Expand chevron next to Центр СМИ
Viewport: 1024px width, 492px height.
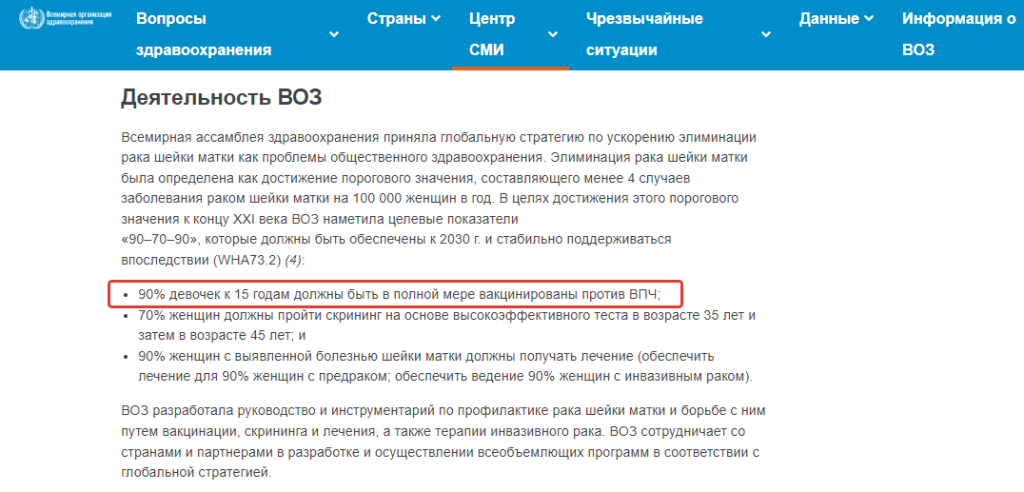(553, 35)
